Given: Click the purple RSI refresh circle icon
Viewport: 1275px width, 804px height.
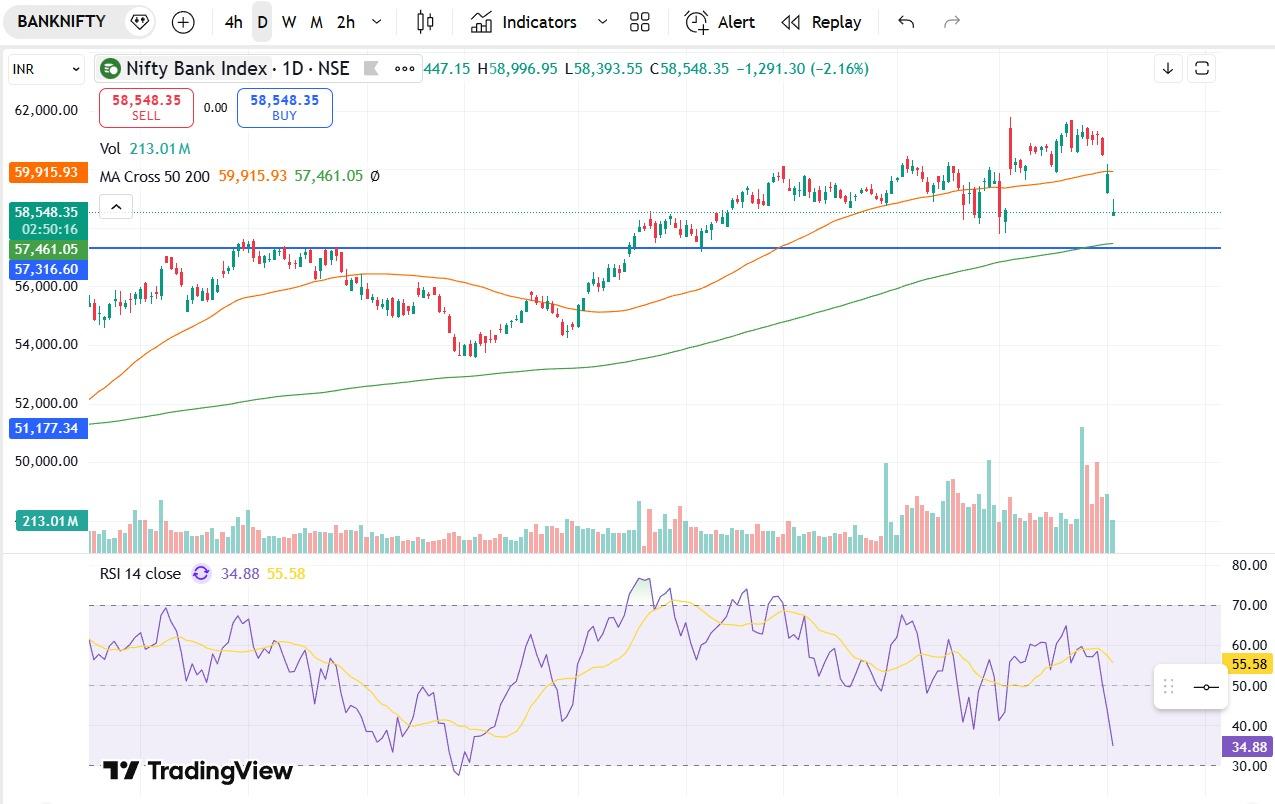Looking at the screenshot, I should pyautogui.click(x=201, y=573).
